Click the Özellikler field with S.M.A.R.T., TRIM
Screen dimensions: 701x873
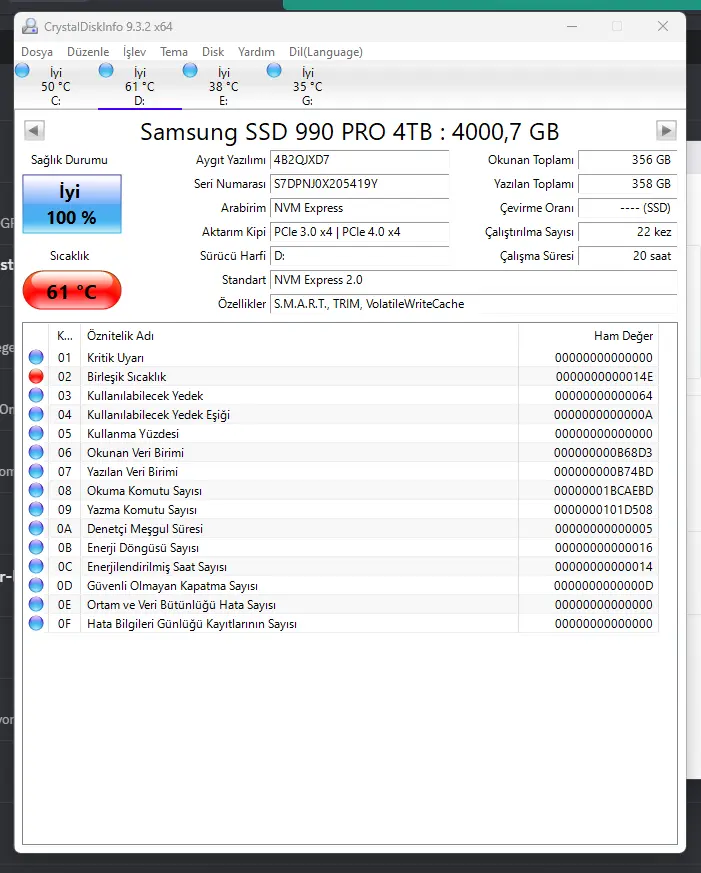coord(473,303)
